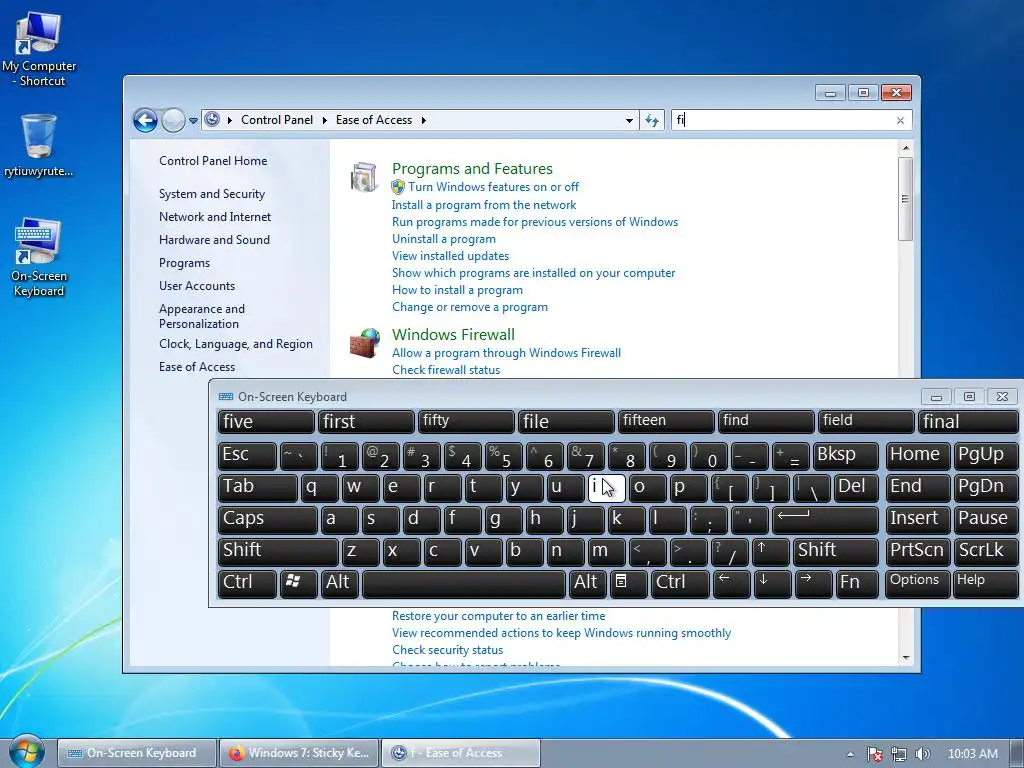Click scroll down arrow in Control Panel
The width and height of the screenshot is (1024, 768).
coord(905,658)
